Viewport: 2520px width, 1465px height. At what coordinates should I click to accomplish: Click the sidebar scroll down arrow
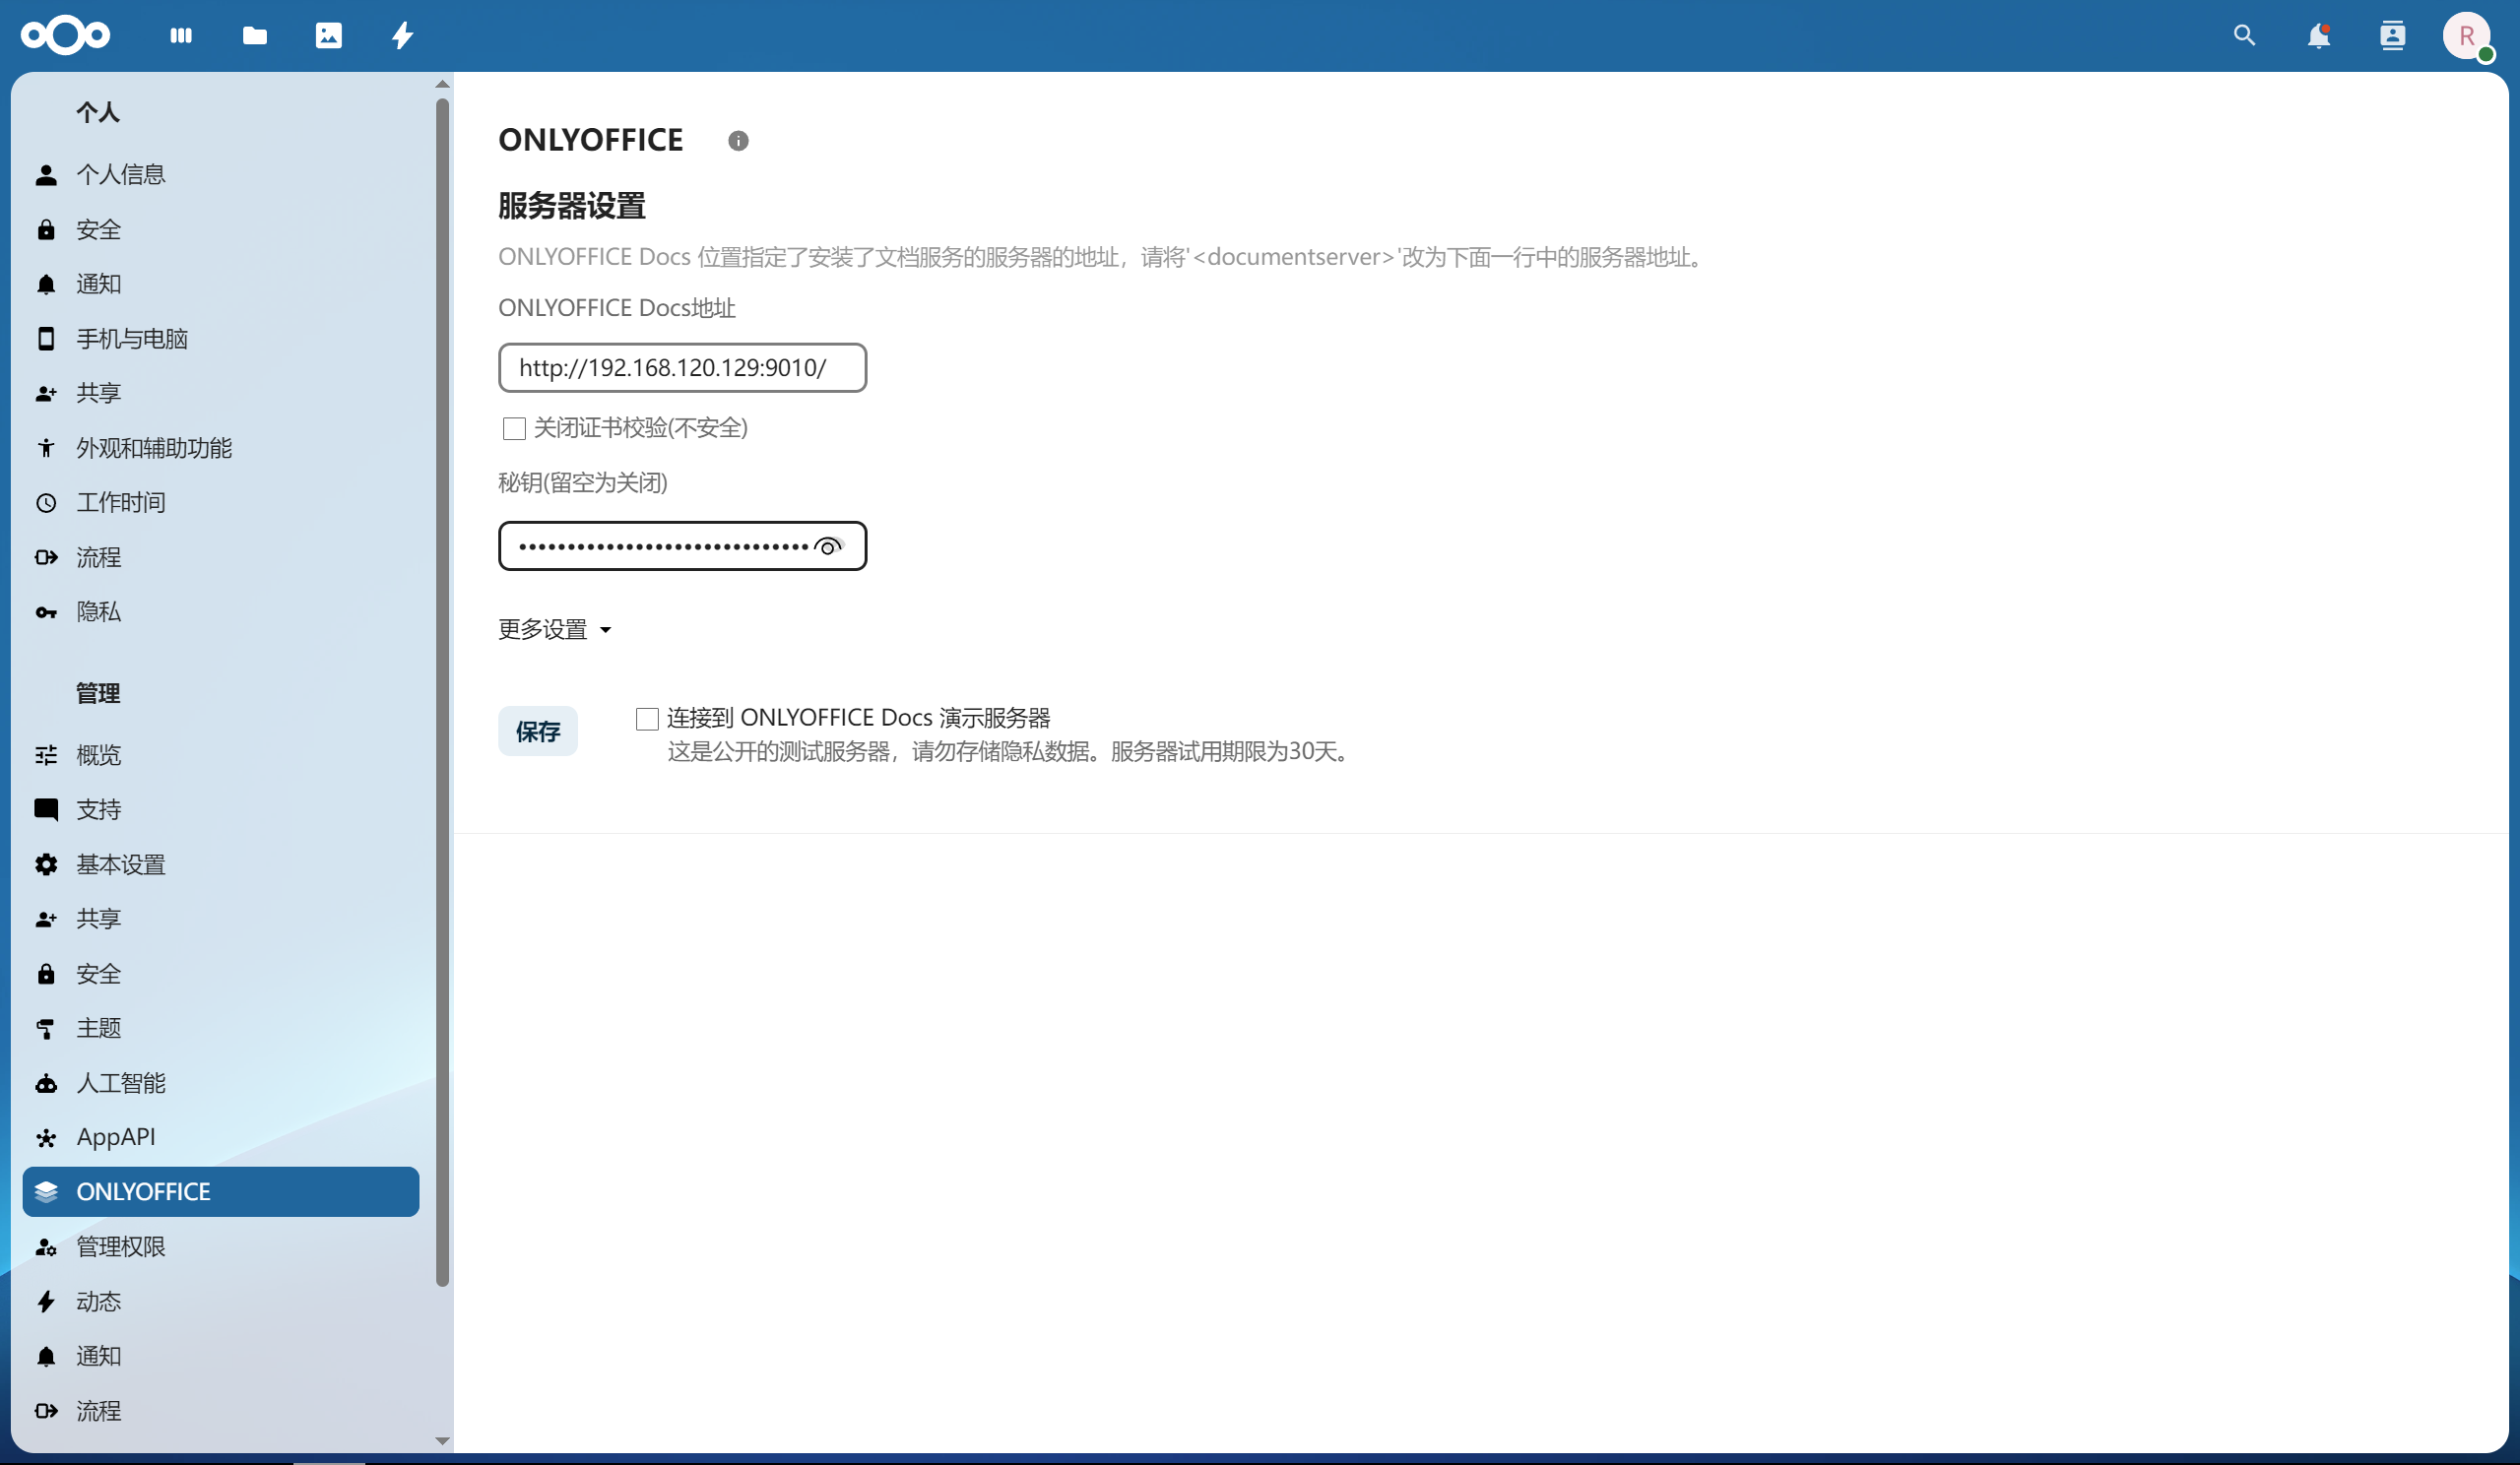(x=443, y=1441)
